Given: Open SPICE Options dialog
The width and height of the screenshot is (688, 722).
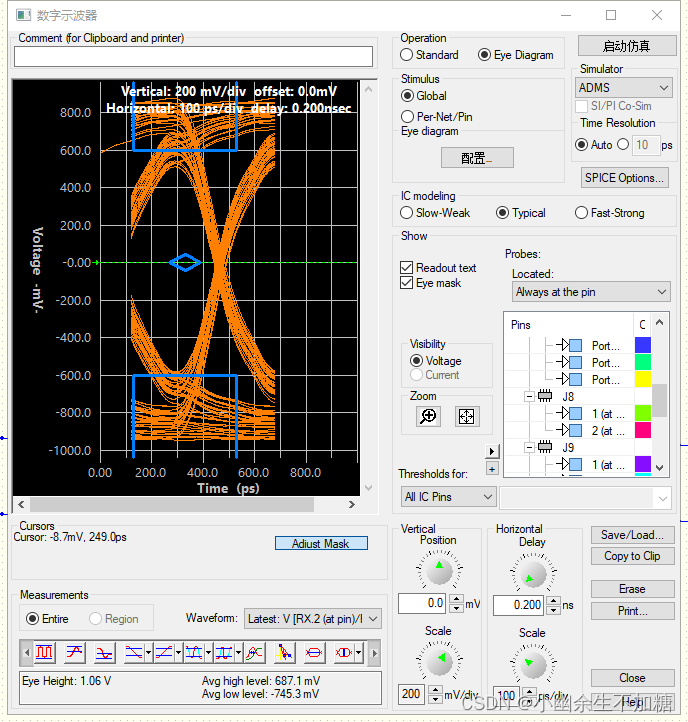Looking at the screenshot, I should 624,178.
